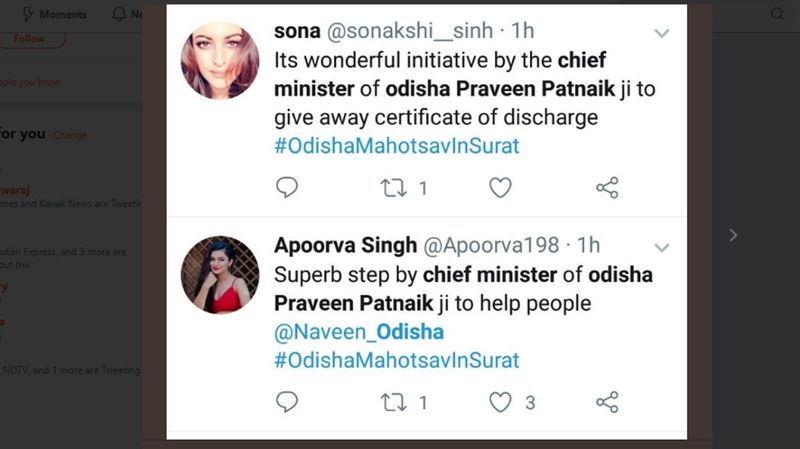This screenshot has width=800, height=449.
Task: Expand the chevron menu on sona's tweet
Action: (x=661, y=33)
